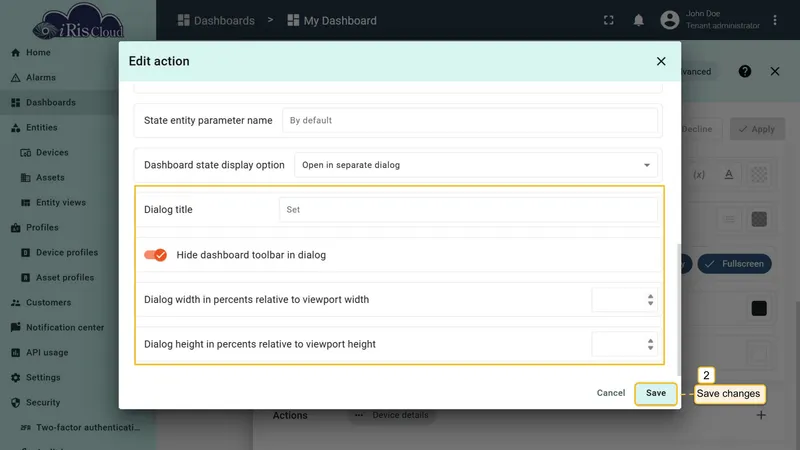Click the Settings gear icon
This screenshot has width=800, height=450.
pos(15,378)
